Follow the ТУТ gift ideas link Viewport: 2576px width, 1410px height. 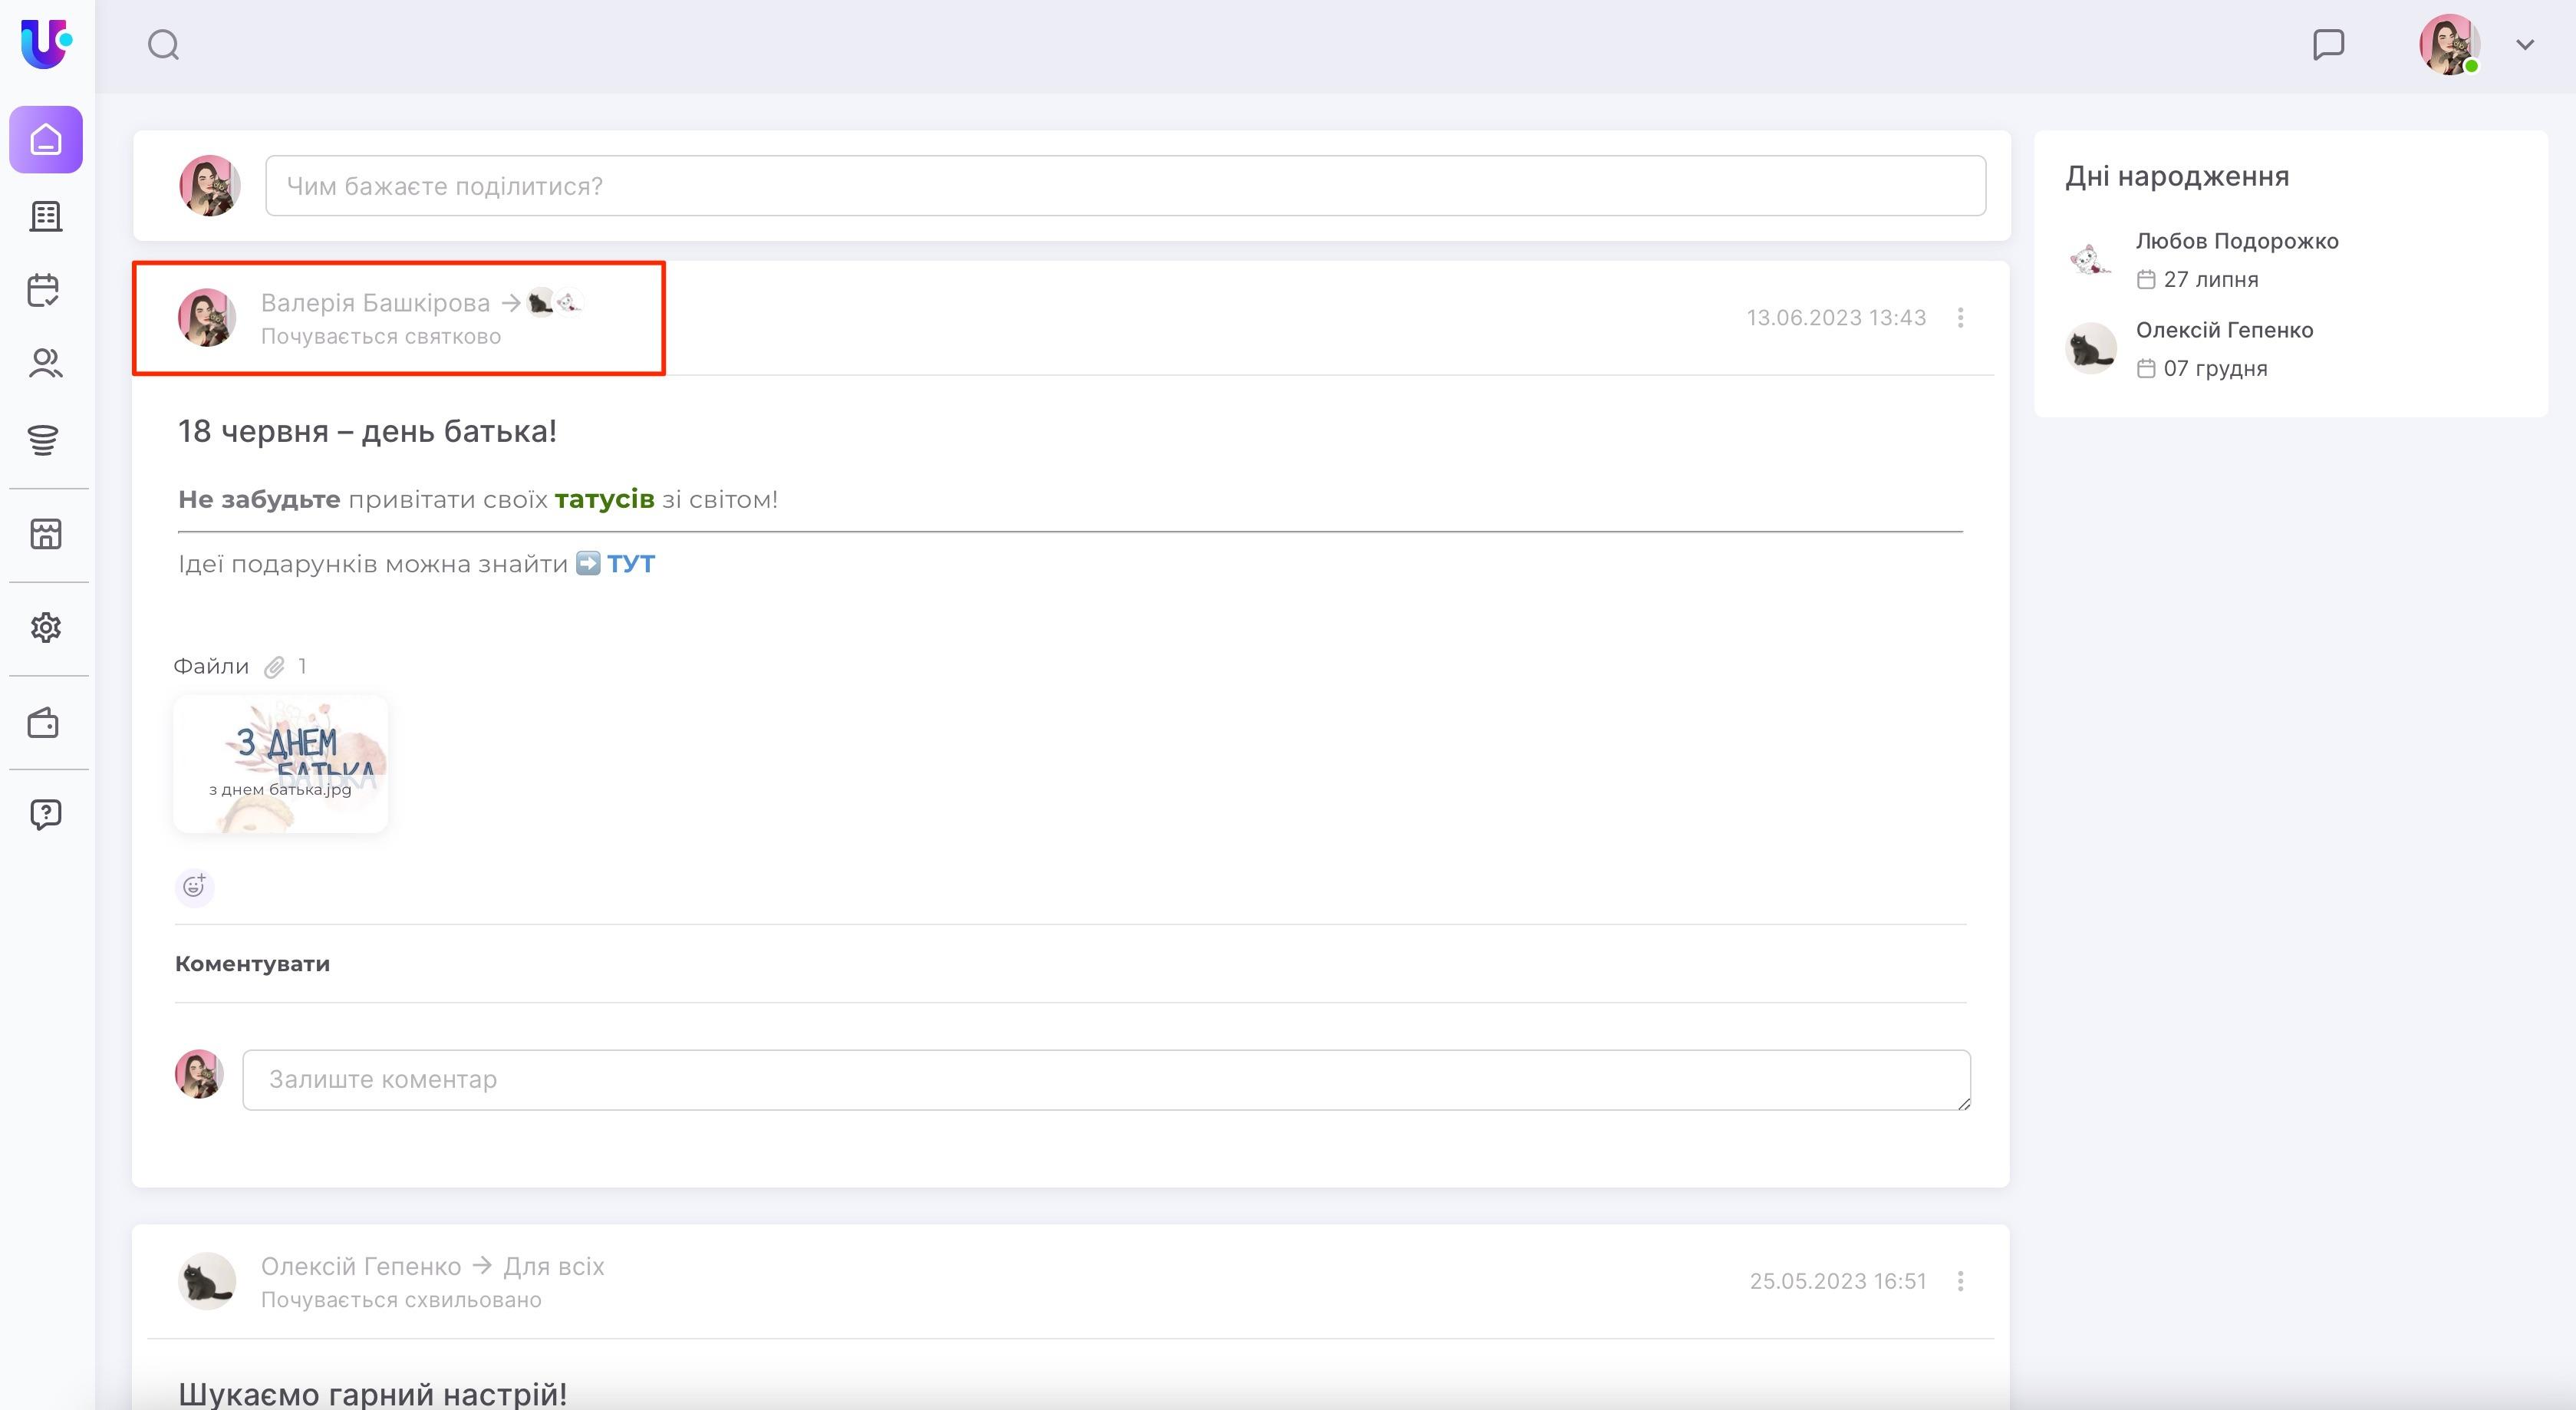(x=630, y=564)
